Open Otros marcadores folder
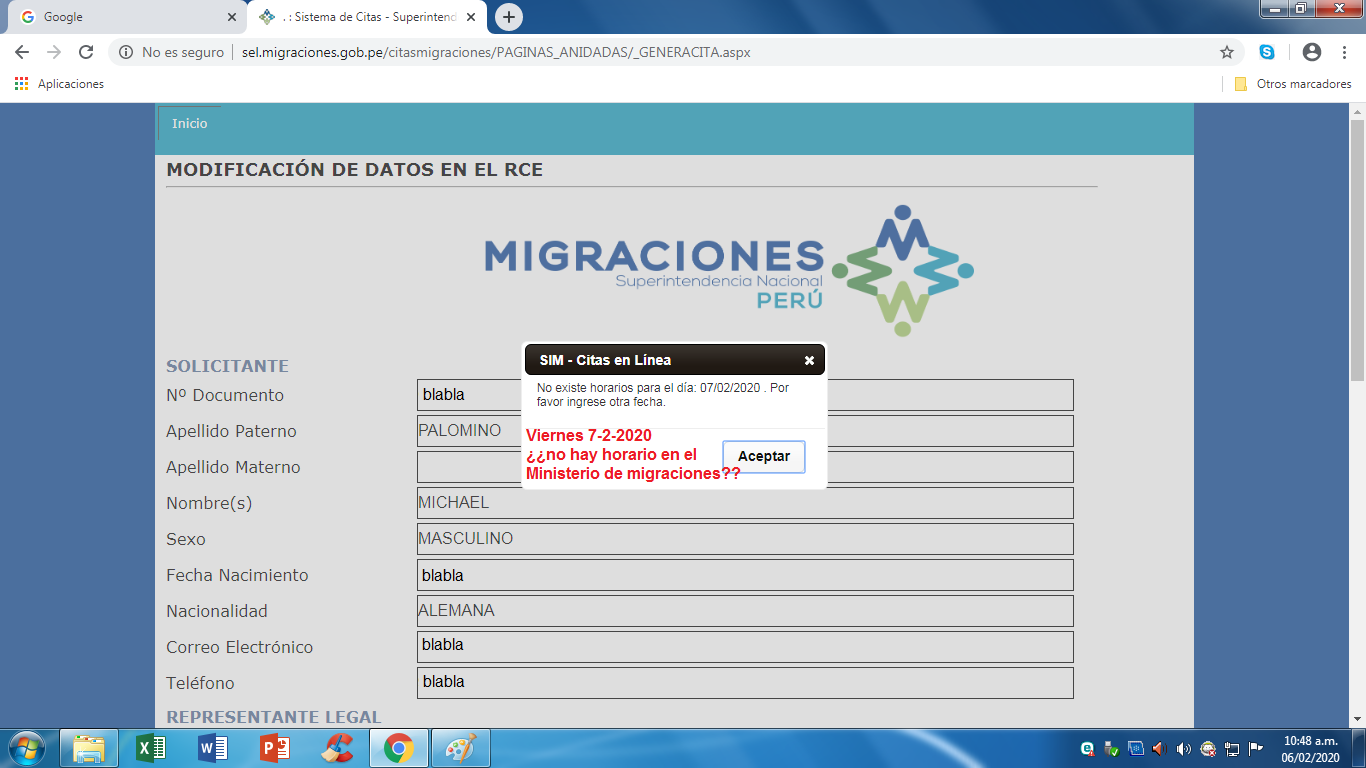This screenshot has height=768, width=1366. (x=1293, y=84)
